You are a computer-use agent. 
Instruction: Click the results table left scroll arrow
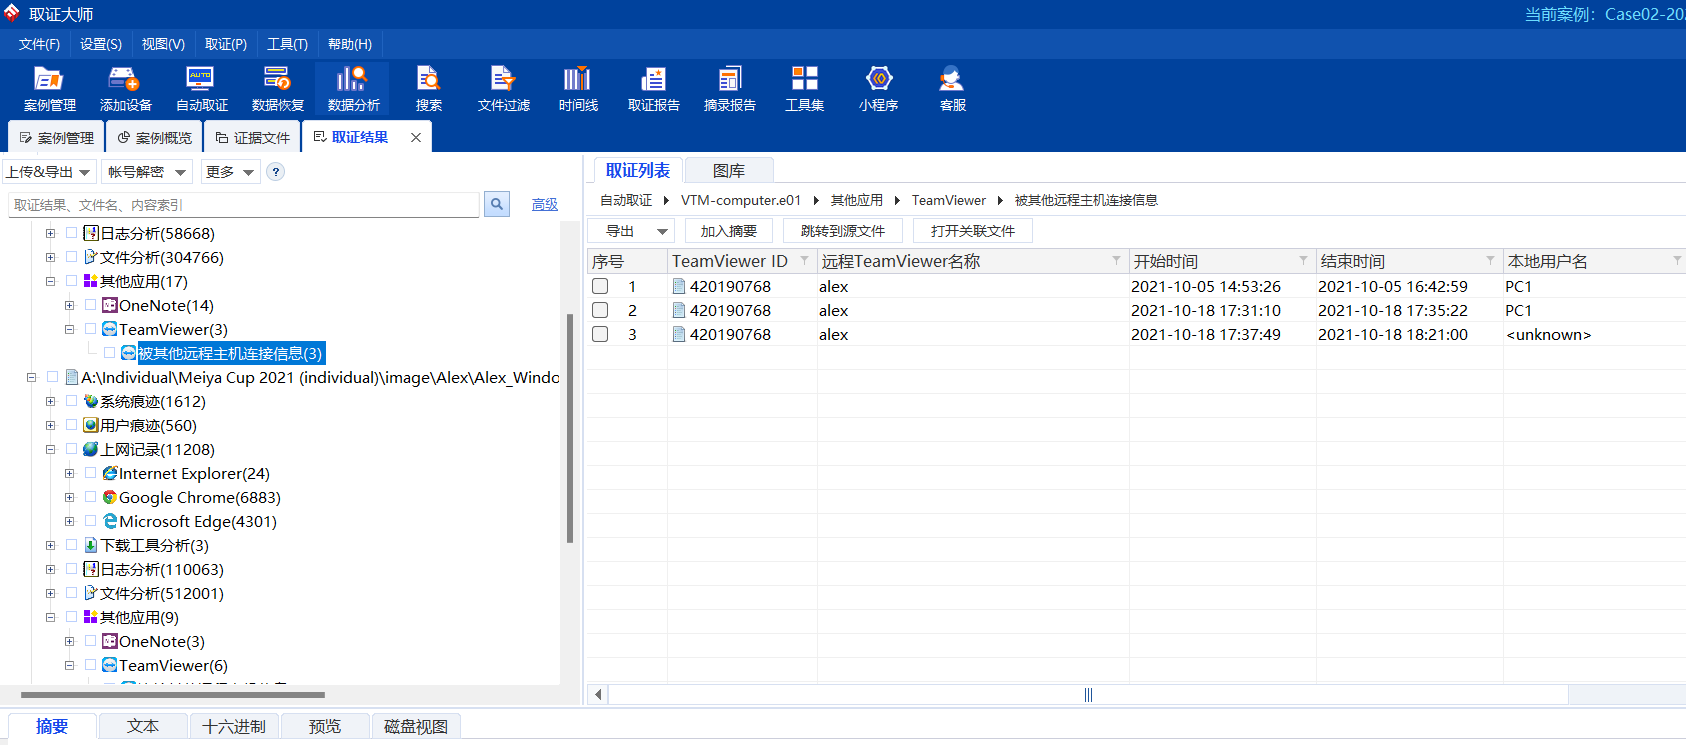tap(598, 694)
